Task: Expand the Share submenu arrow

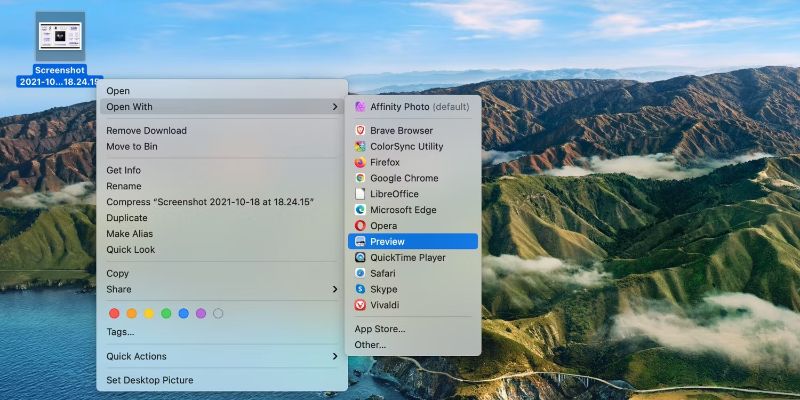Action: pyautogui.click(x=335, y=290)
